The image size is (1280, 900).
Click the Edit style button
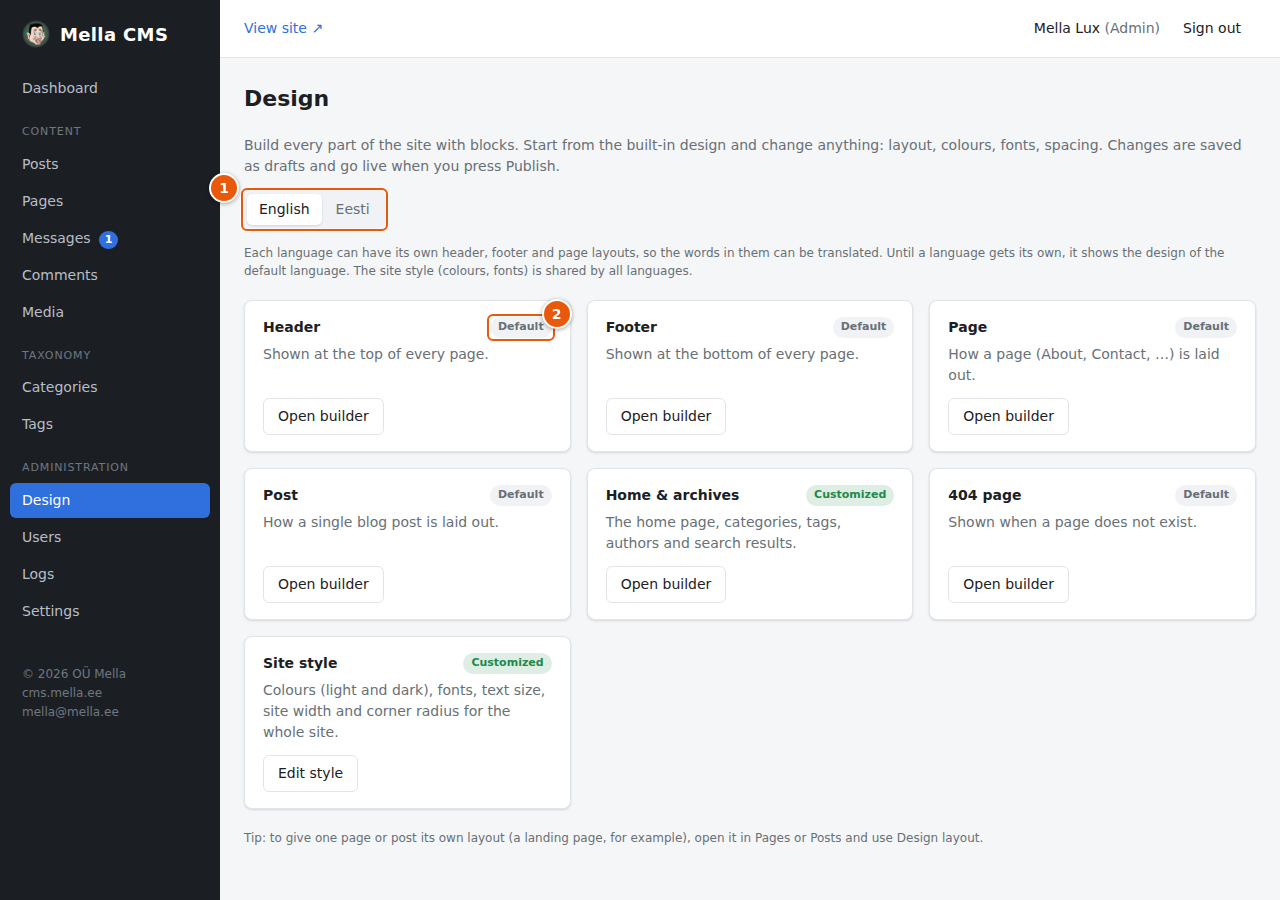point(310,773)
